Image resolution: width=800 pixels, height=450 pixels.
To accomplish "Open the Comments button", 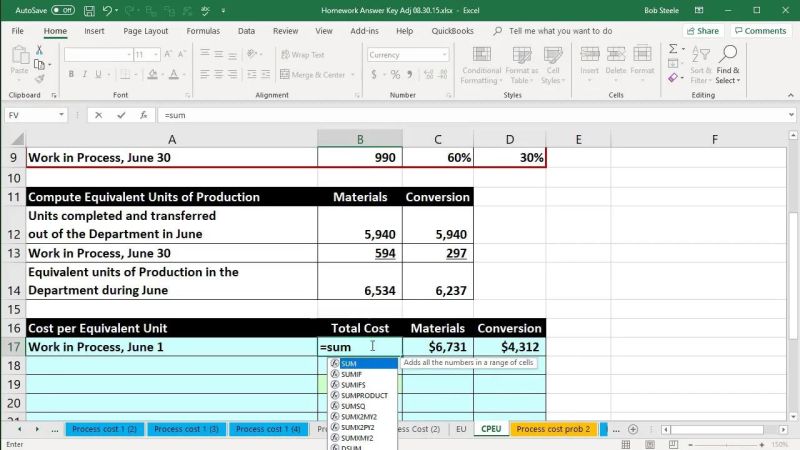I will (x=760, y=31).
